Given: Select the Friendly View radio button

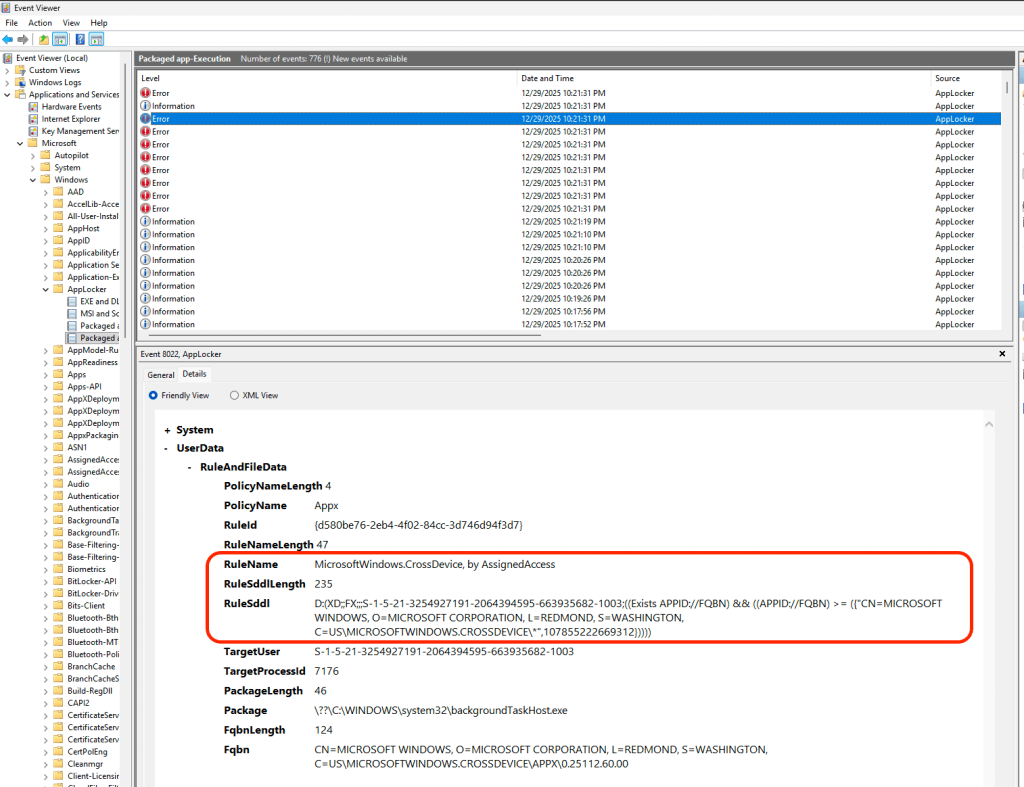Looking at the screenshot, I should tap(153, 395).
